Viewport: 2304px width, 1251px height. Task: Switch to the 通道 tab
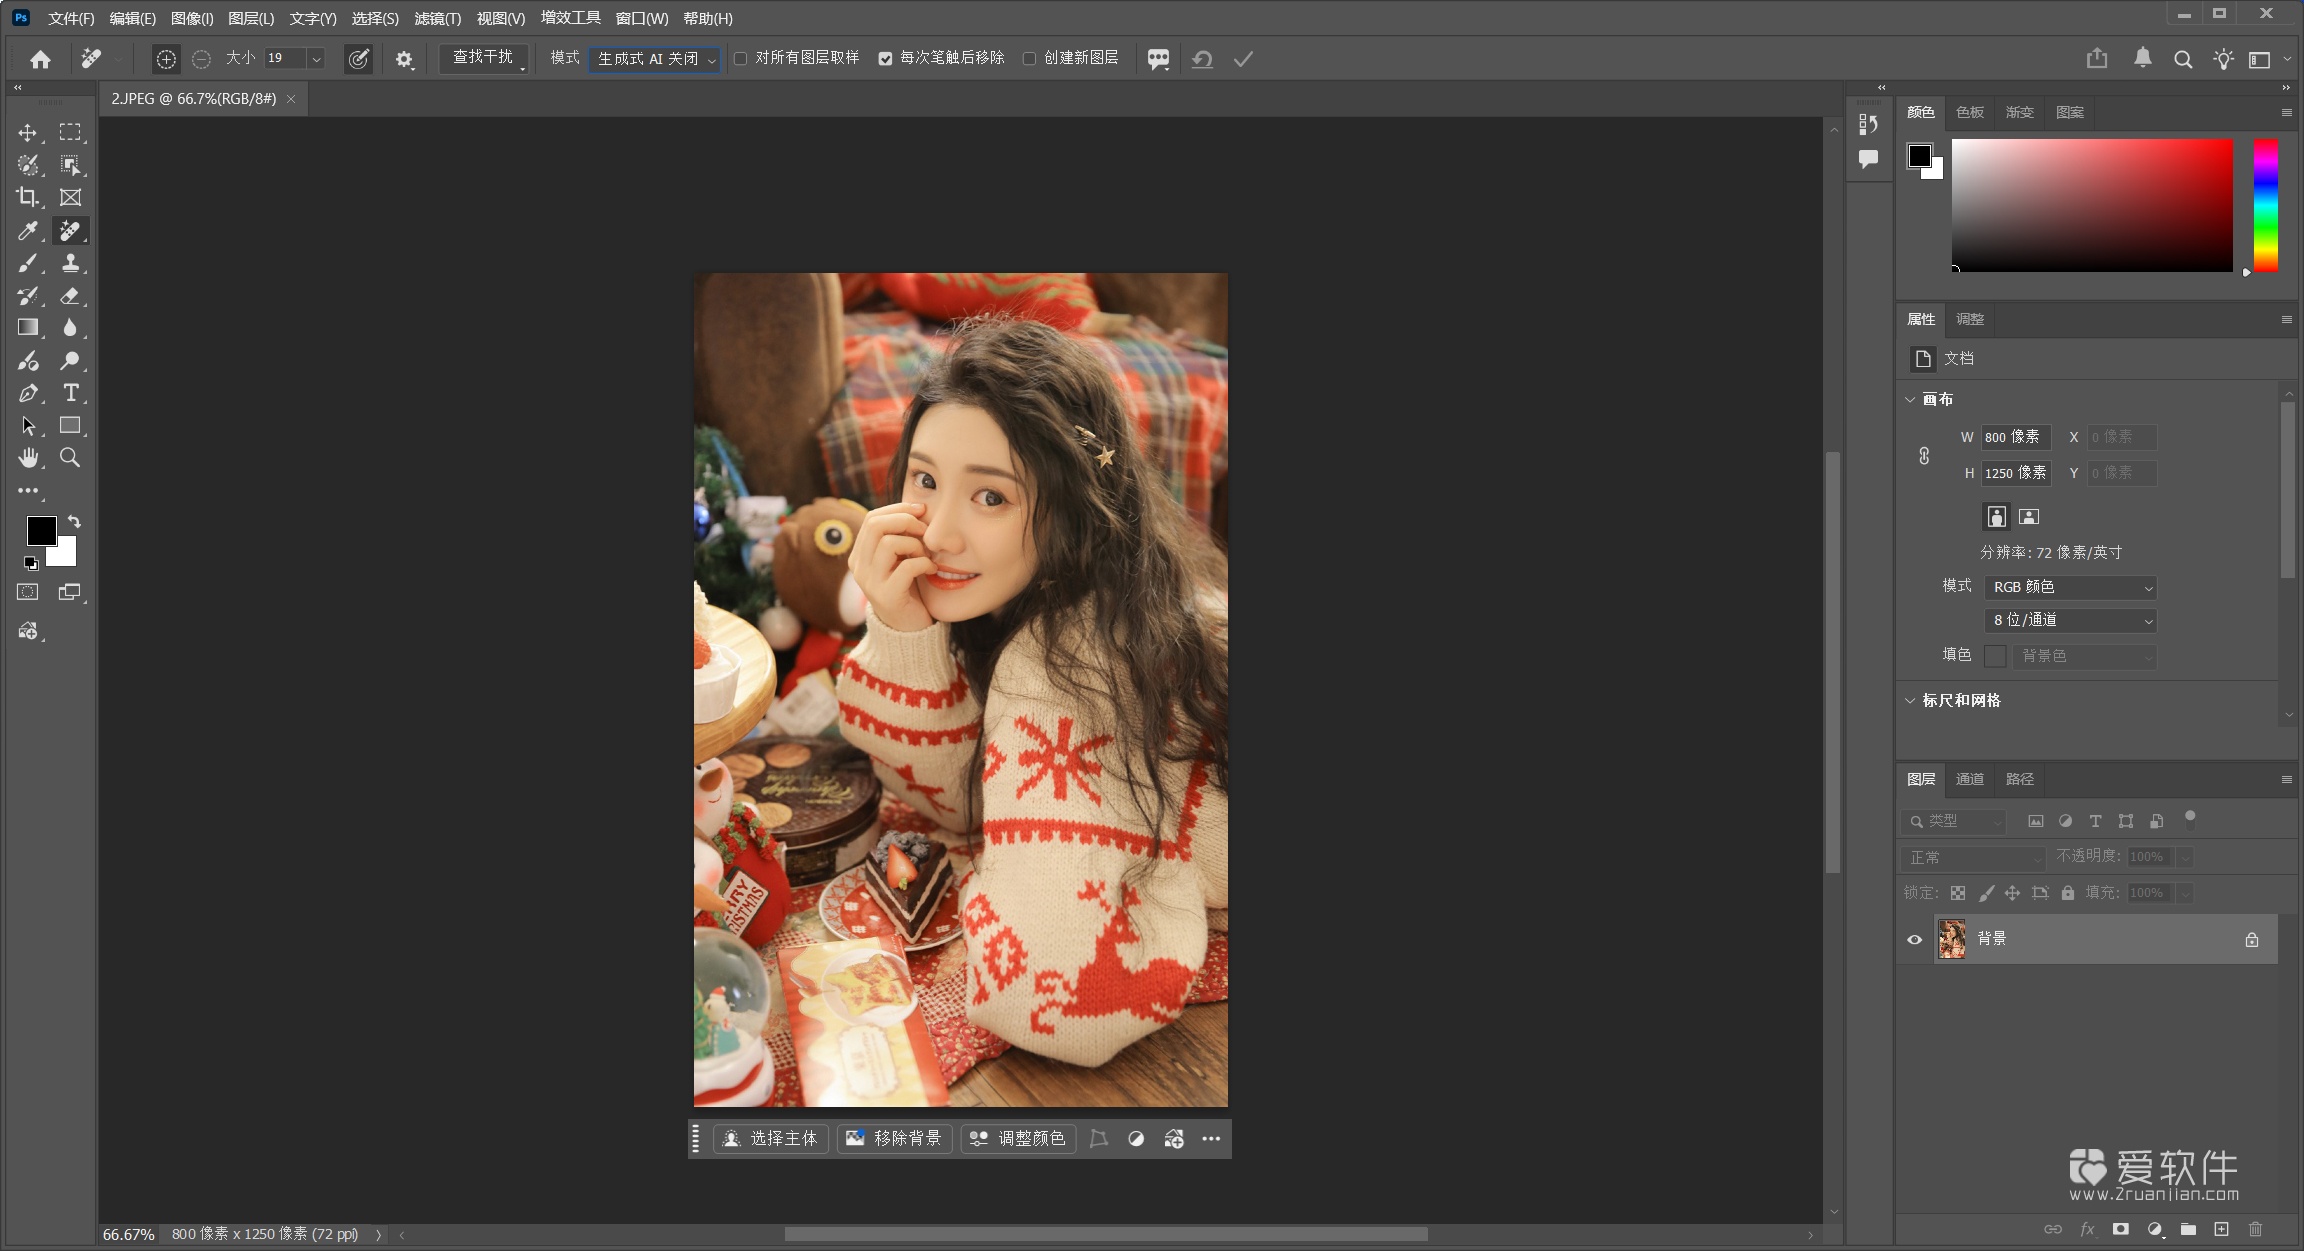pyautogui.click(x=1969, y=779)
